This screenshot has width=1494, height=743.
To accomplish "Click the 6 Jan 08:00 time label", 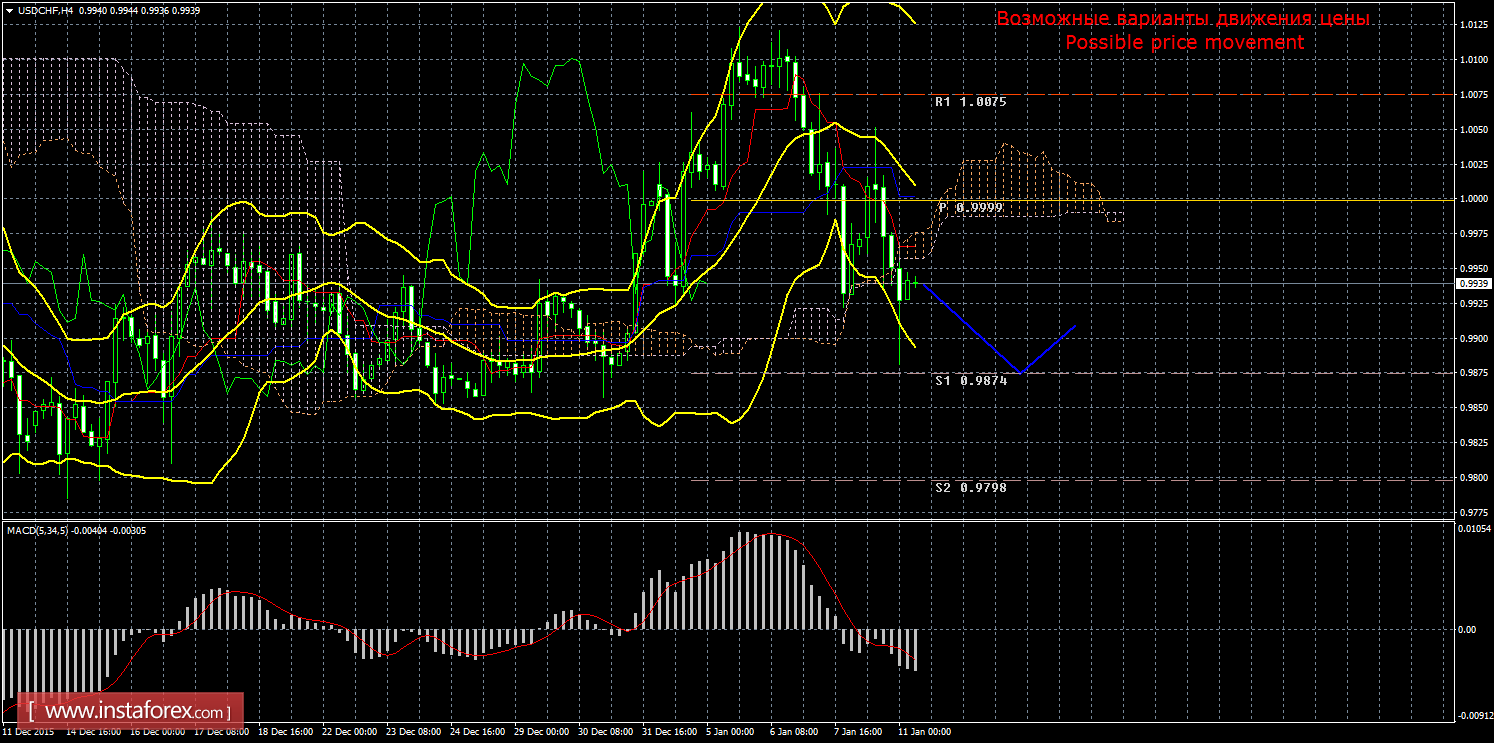I will point(794,732).
